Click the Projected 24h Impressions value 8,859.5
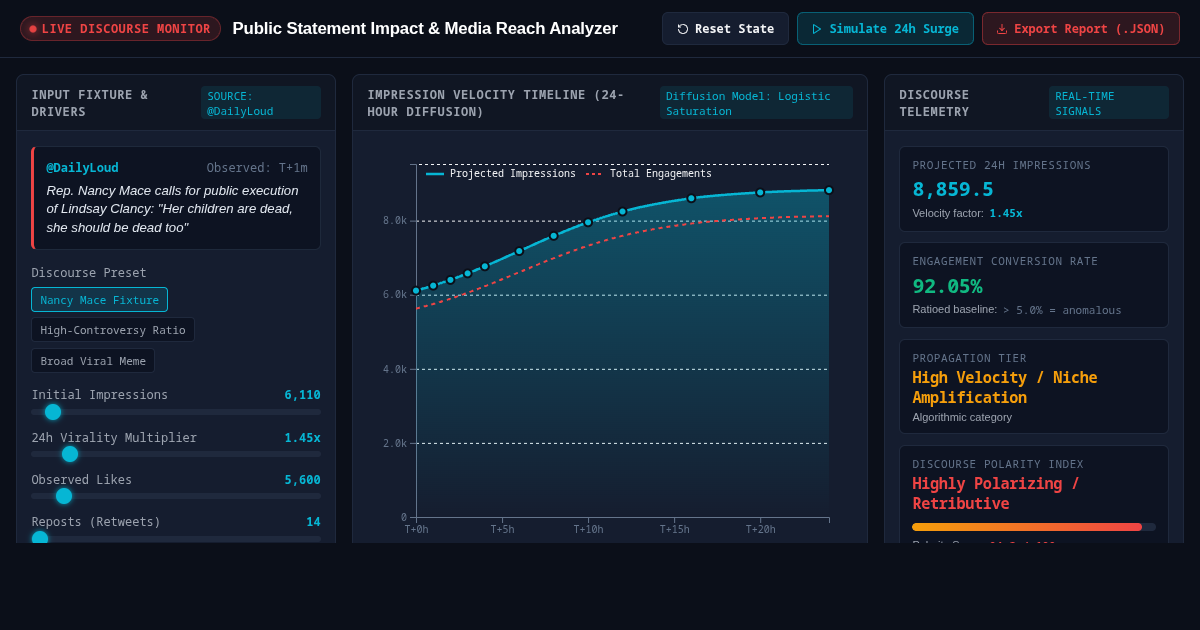Viewport: 1200px width, 630px height. pyautogui.click(x=953, y=189)
